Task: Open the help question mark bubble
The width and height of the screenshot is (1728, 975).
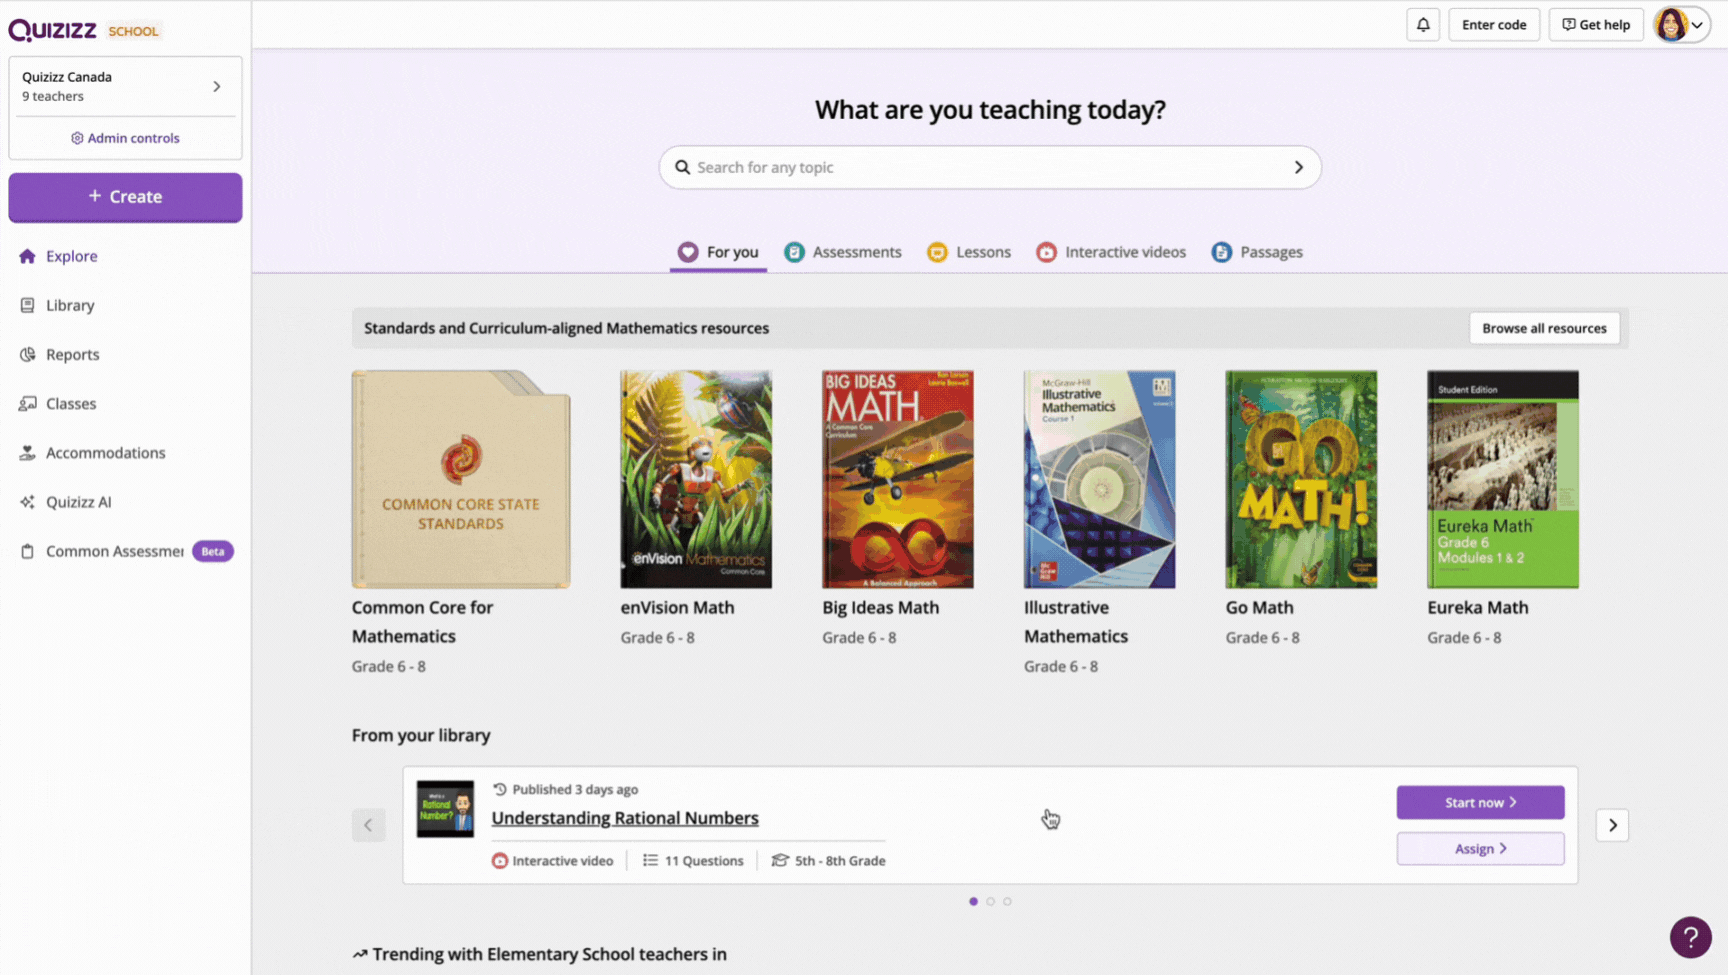Action: (1690, 937)
